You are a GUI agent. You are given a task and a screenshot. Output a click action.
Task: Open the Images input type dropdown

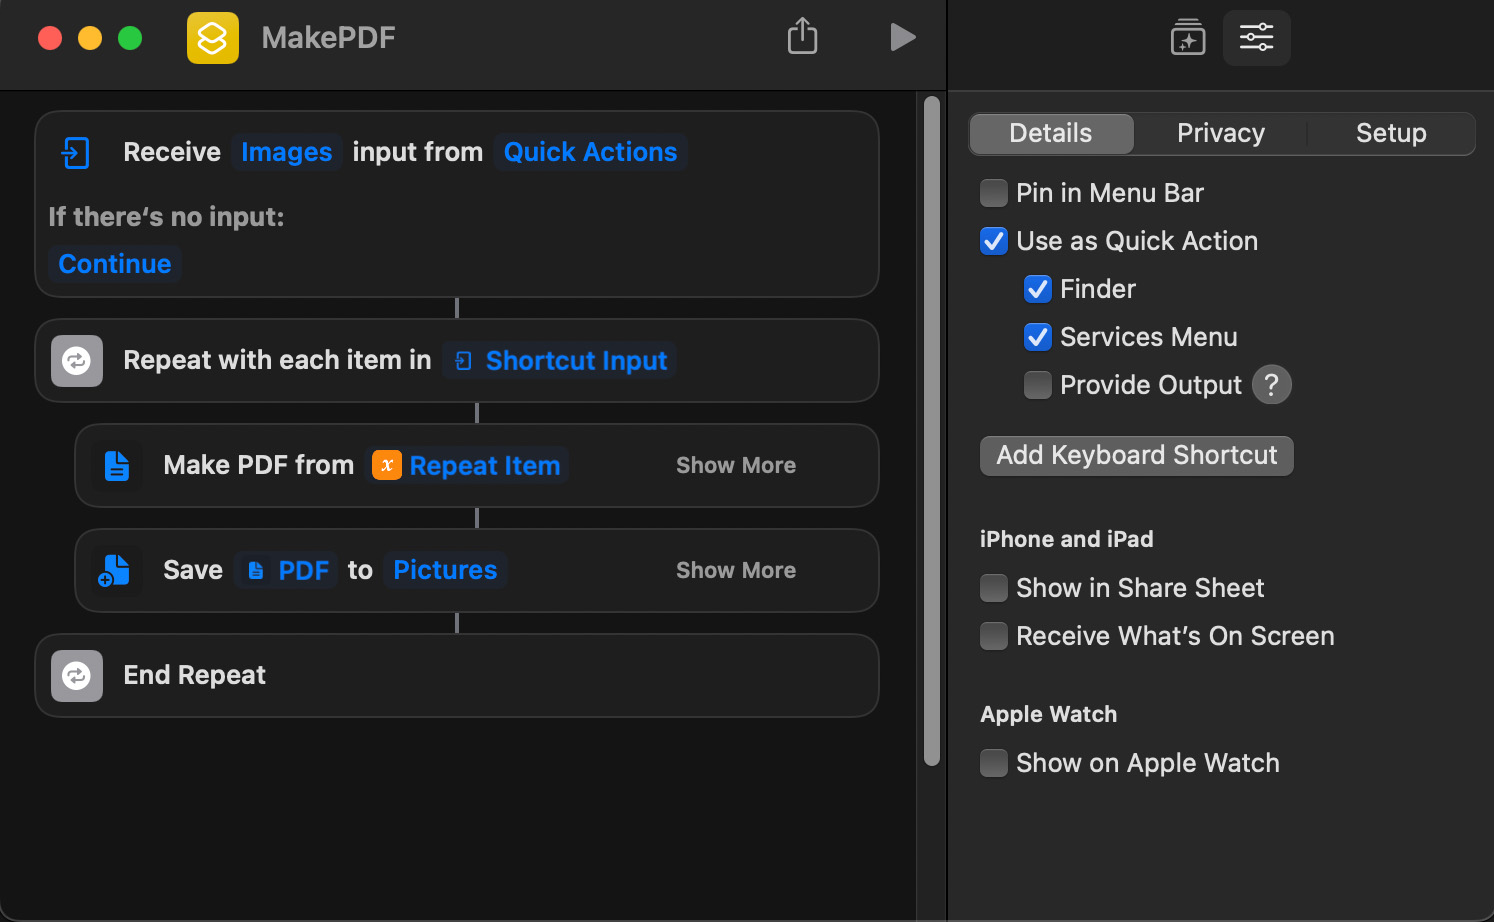click(286, 152)
